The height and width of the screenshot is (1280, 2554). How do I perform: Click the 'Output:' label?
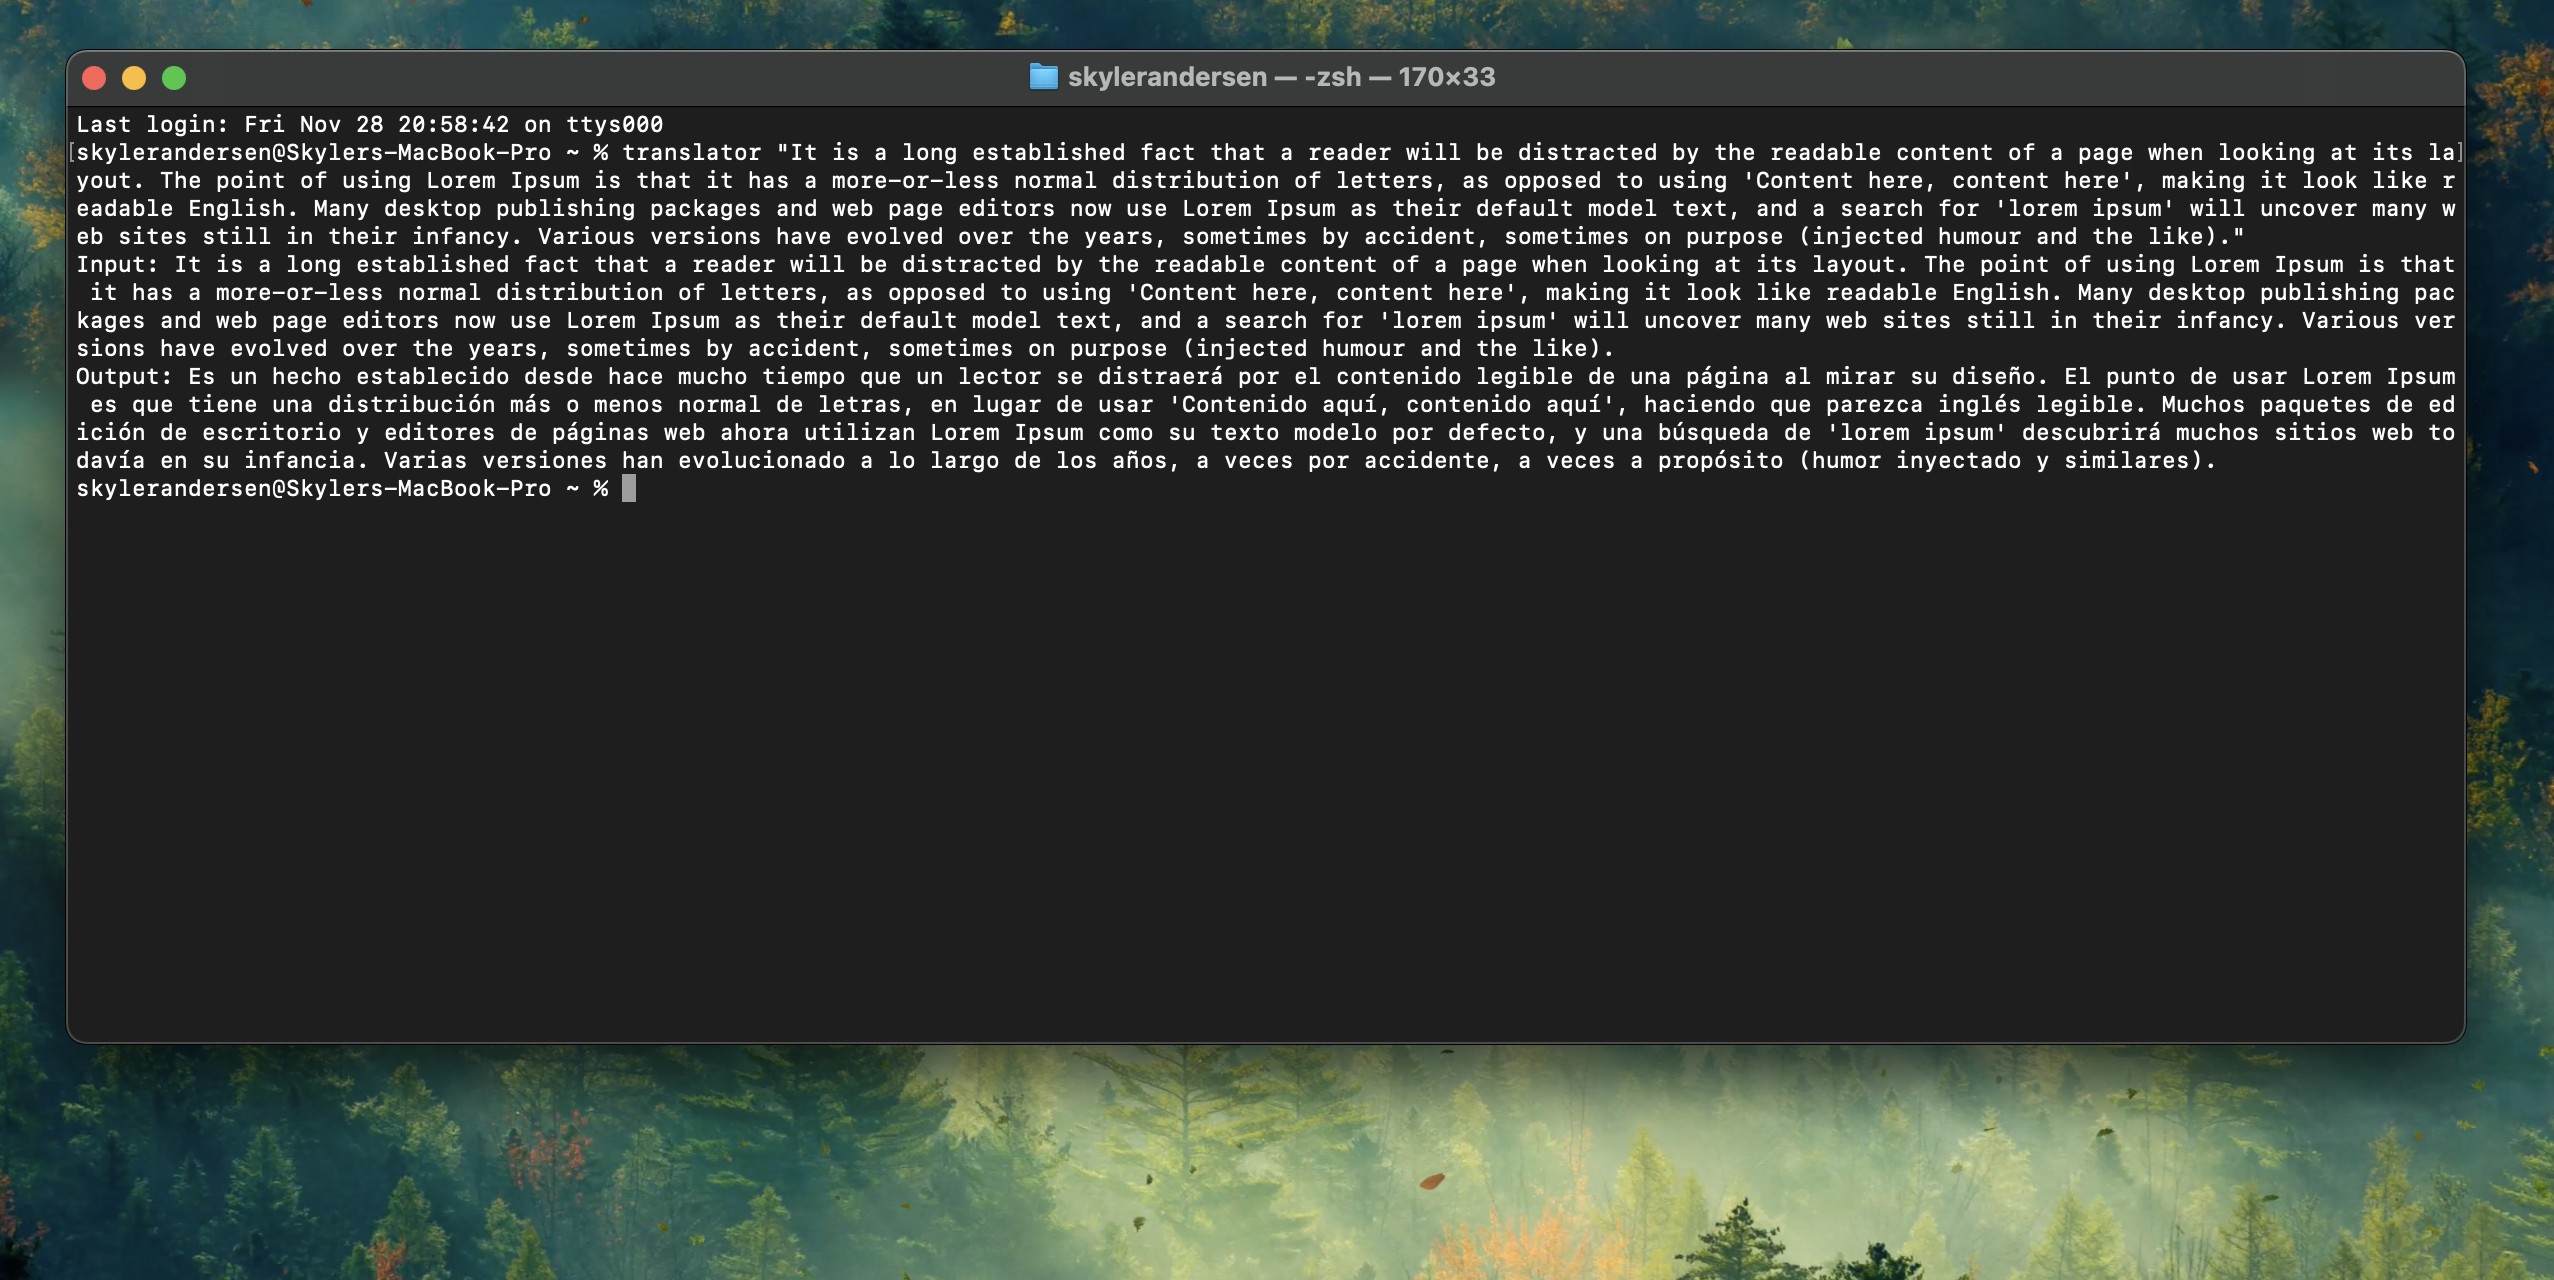coord(124,376)
